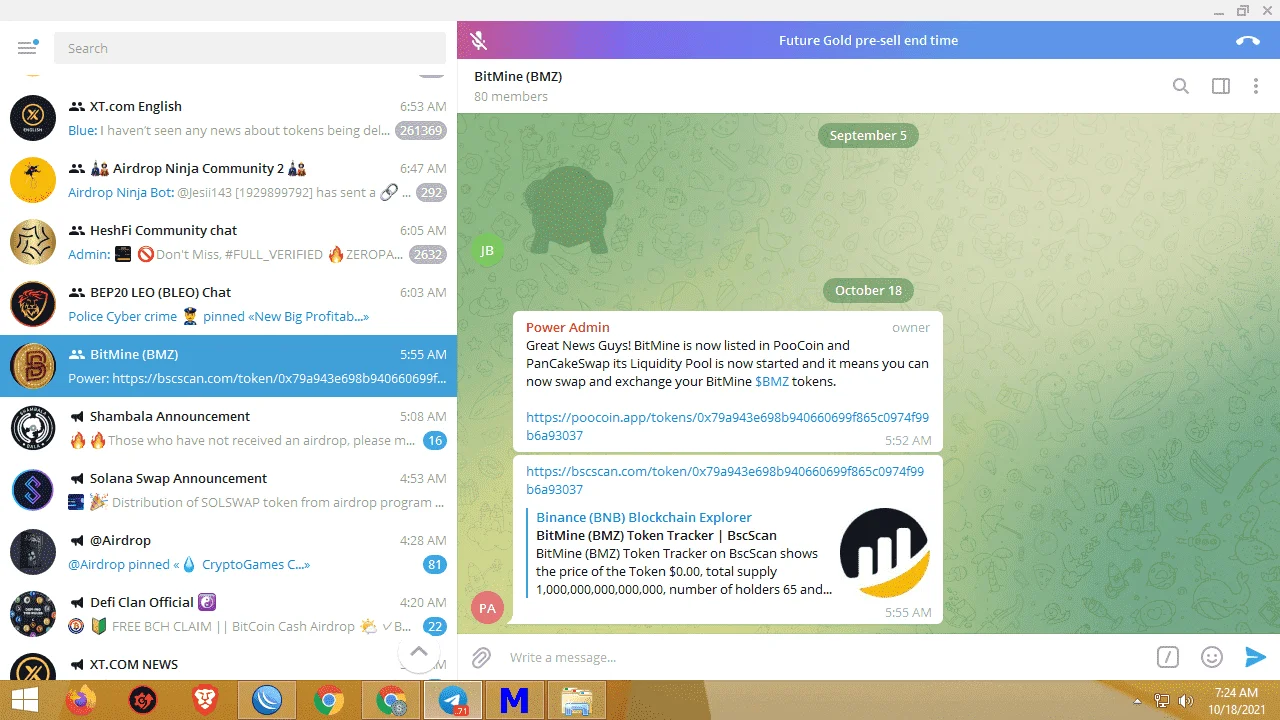The height and width of the screenshot is (720, 1280).
Task: Click the October 18 date label
Action: click(x=868, y=291)
